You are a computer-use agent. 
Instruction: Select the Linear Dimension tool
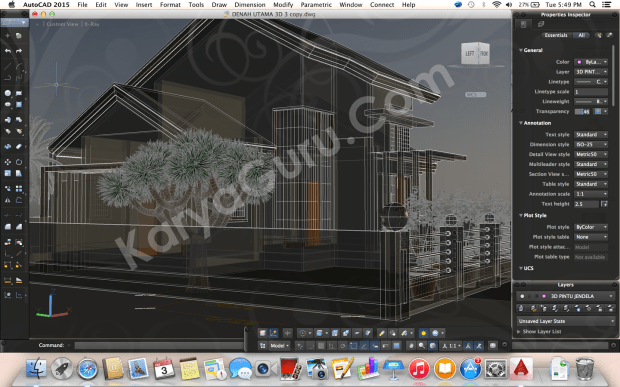click(8, 280)
